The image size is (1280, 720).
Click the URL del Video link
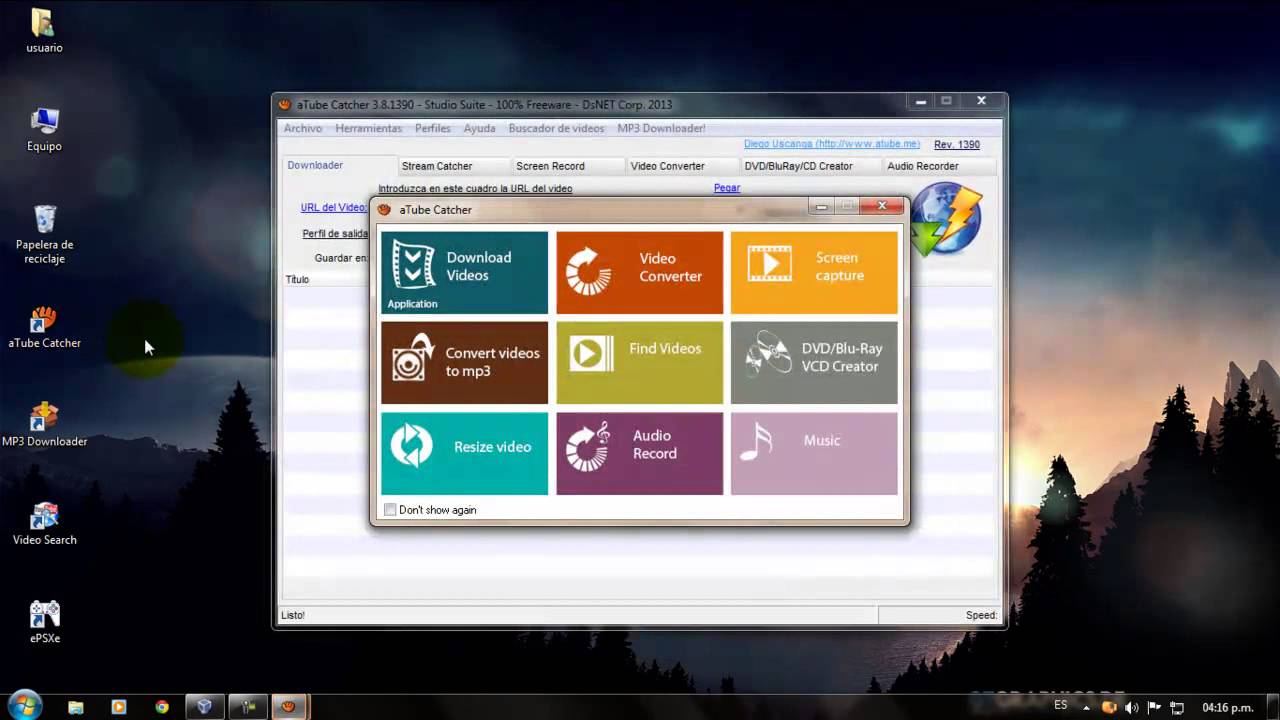point(334,208)
